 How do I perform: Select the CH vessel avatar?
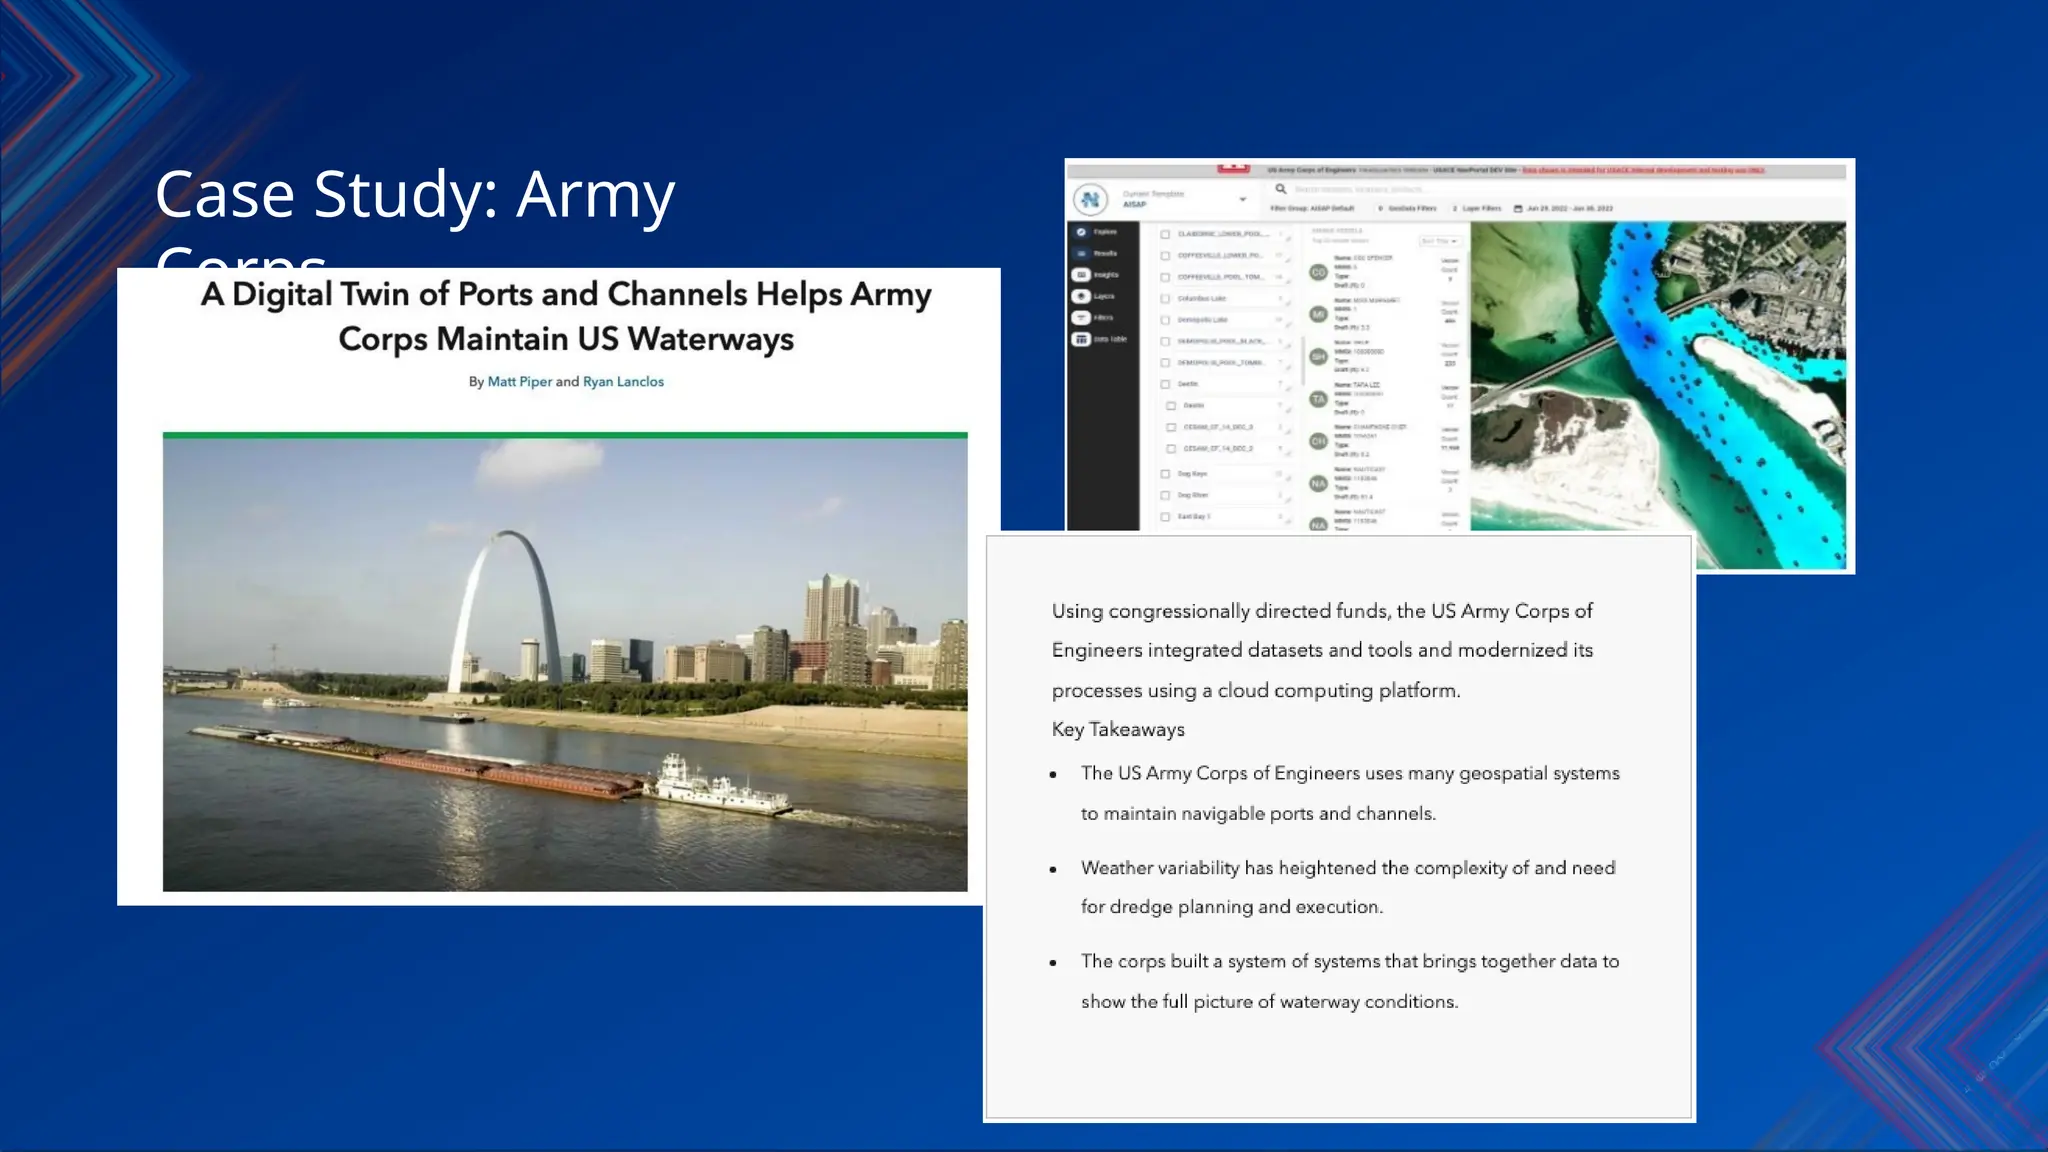(x=1318, y=441)
